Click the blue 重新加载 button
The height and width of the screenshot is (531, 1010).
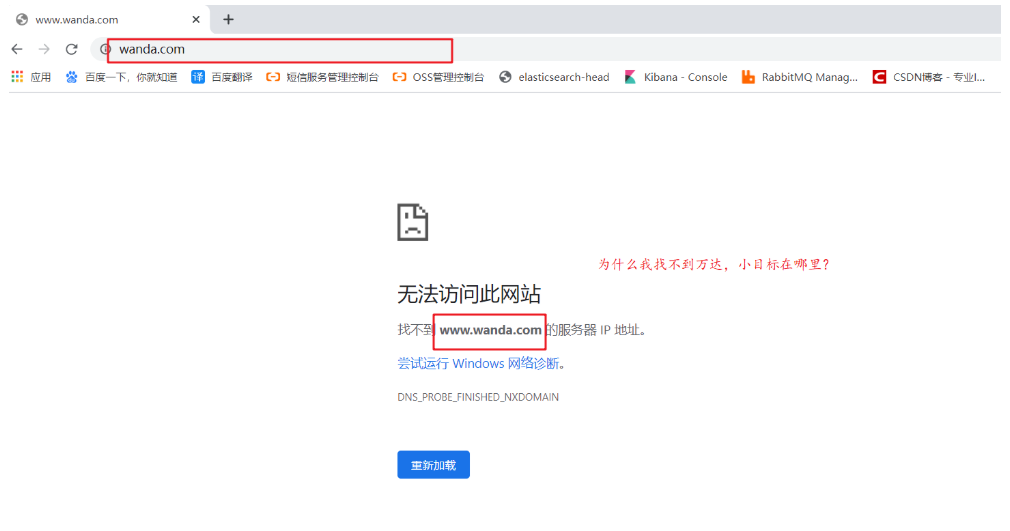click(434, 465)
